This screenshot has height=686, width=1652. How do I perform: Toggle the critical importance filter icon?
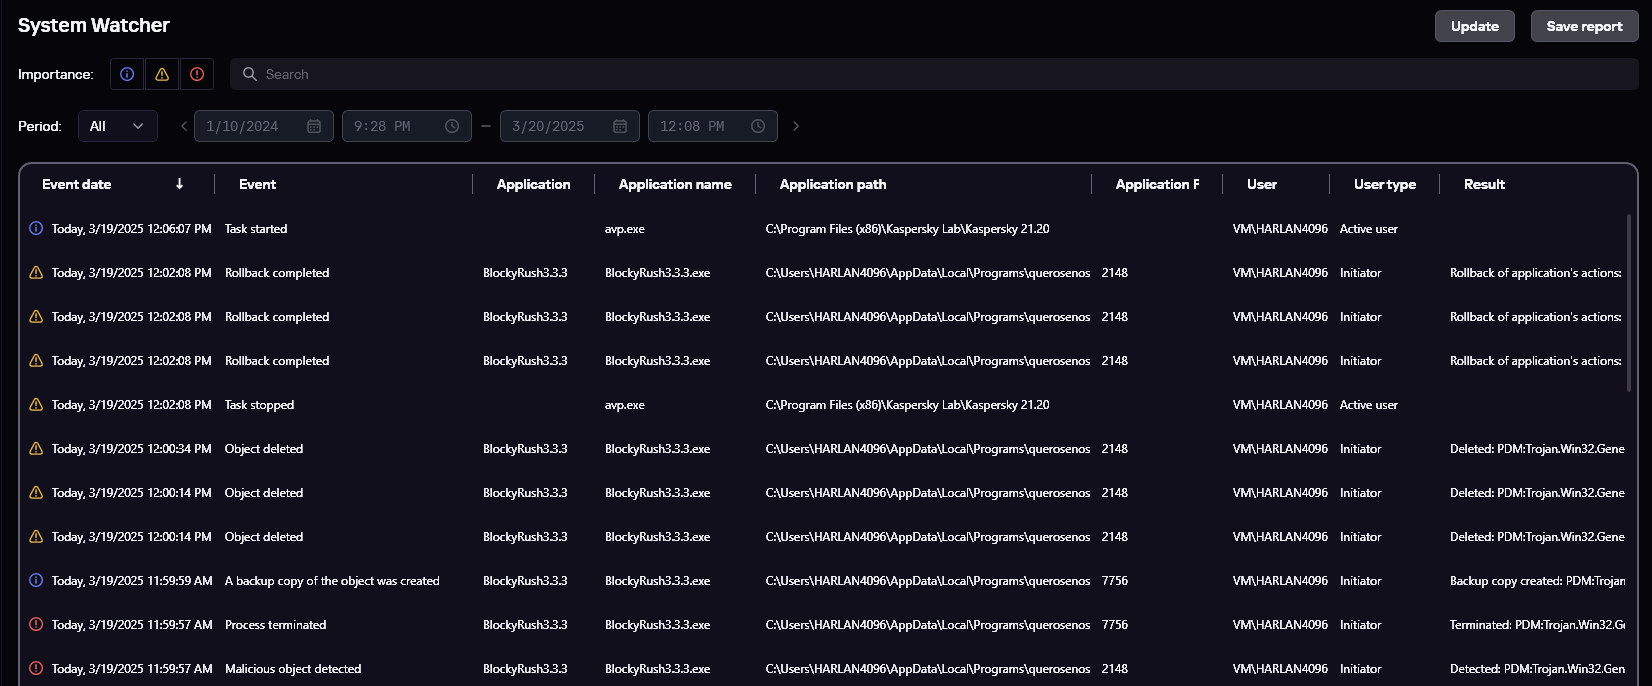click(x=197, y=74)
